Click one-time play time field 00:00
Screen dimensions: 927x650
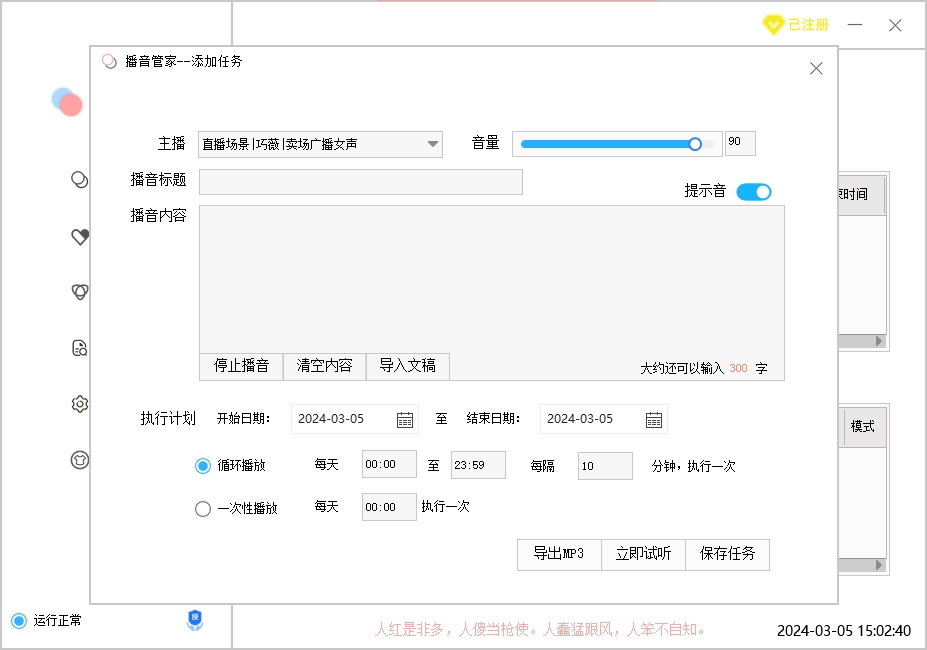389,507
